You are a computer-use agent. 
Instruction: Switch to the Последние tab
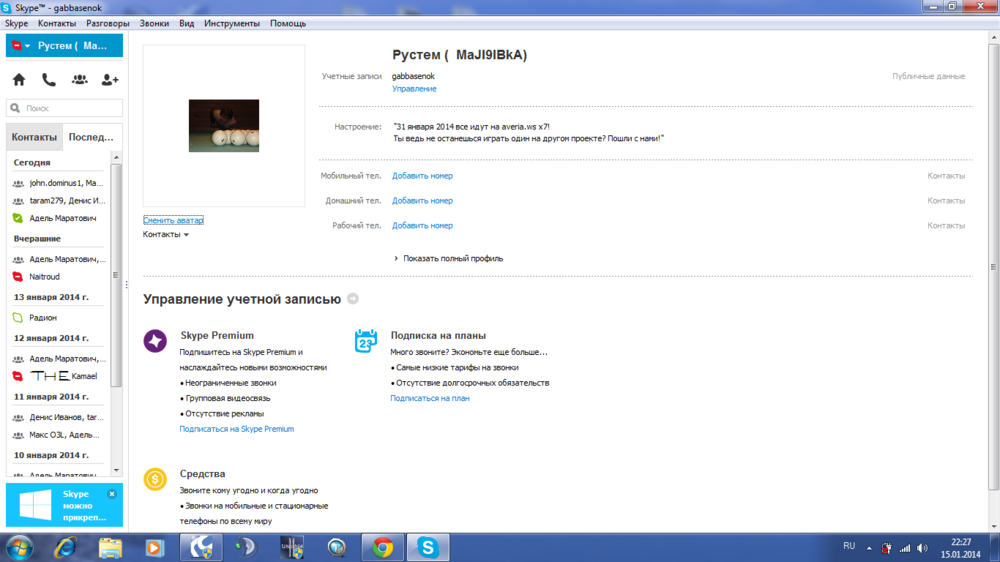(91, 137)
